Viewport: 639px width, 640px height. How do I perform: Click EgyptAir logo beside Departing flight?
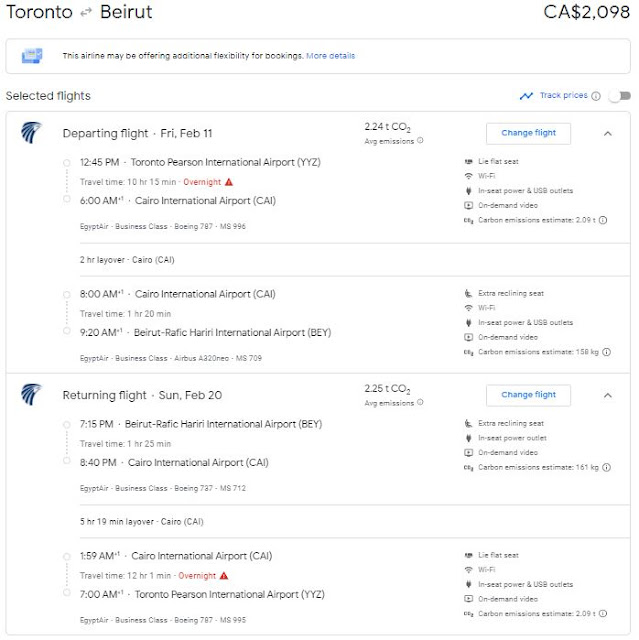[31, 133]
